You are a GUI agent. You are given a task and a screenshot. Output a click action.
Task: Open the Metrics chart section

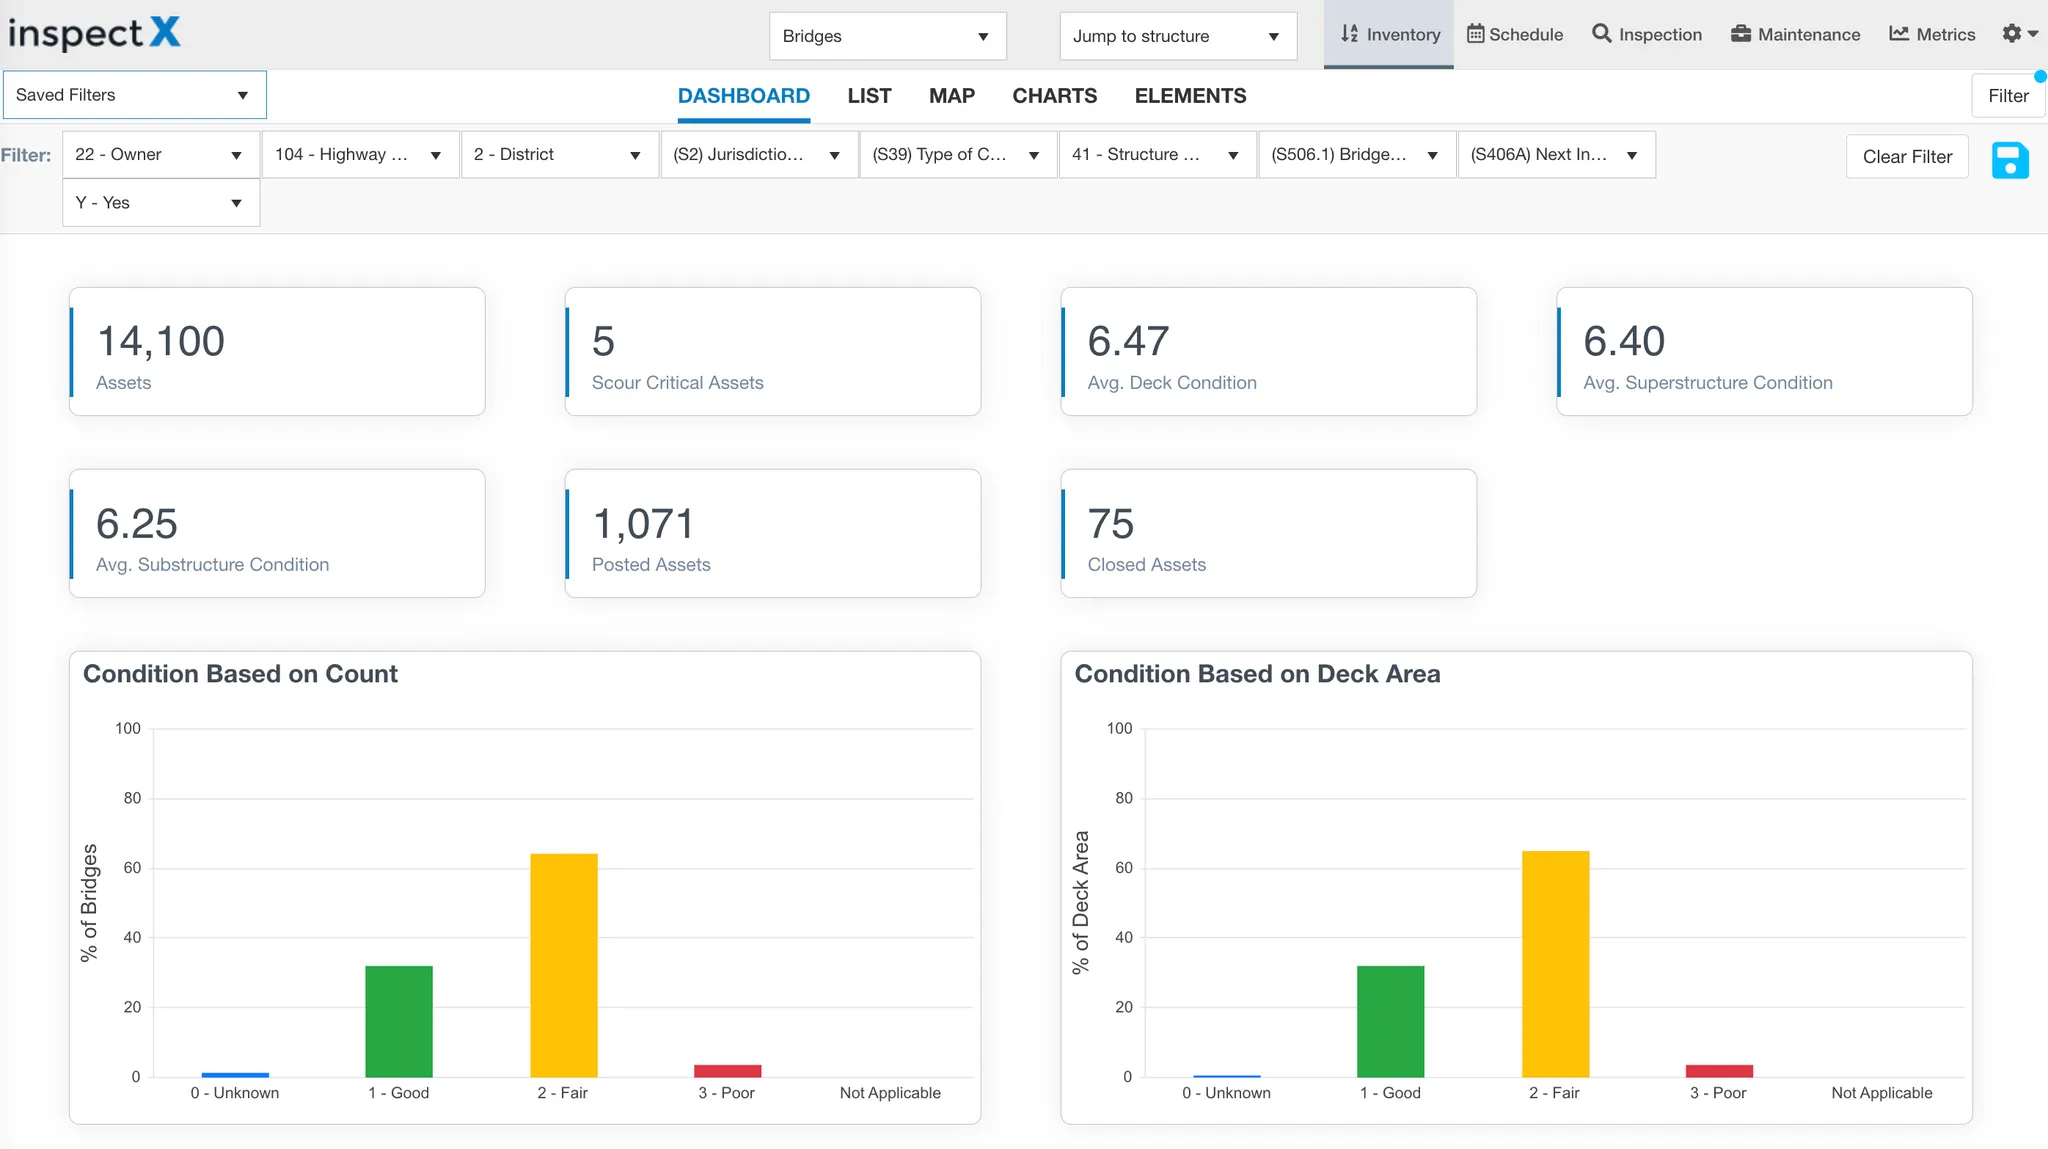click(x=1931, y=34)
